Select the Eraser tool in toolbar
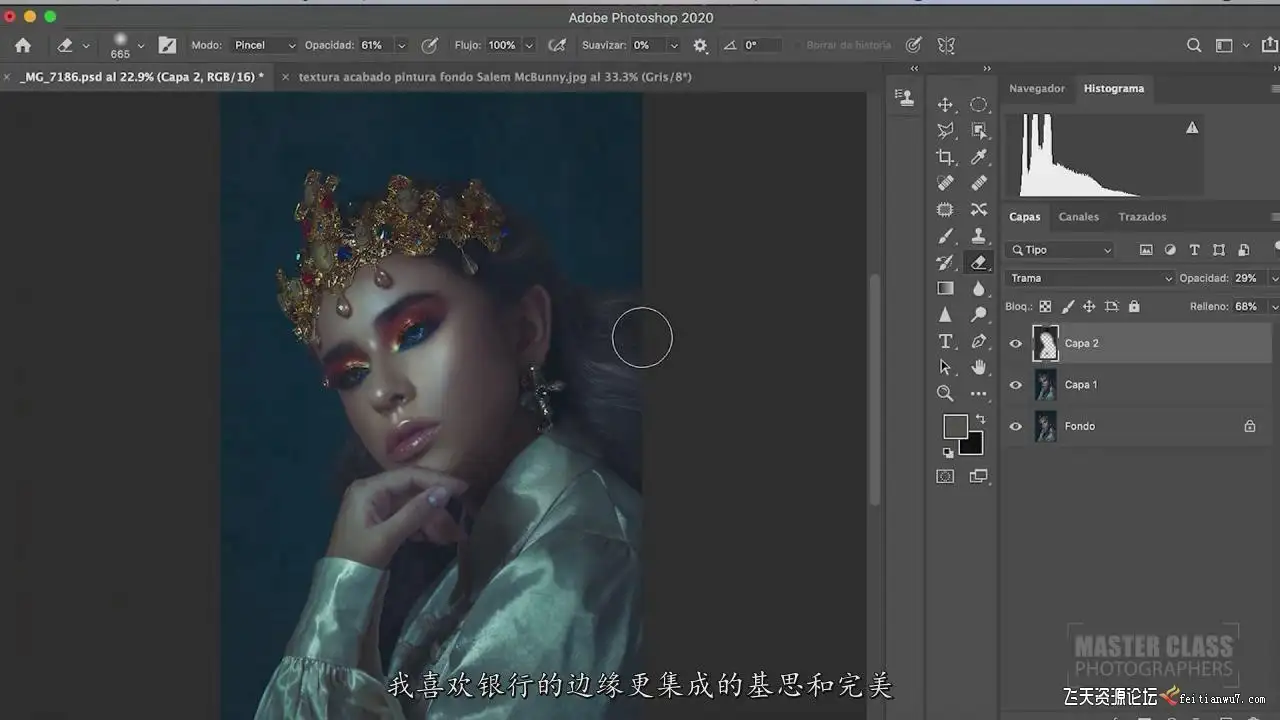The width and height of the screenshot is (1280, 720). [x=979, y=262]
